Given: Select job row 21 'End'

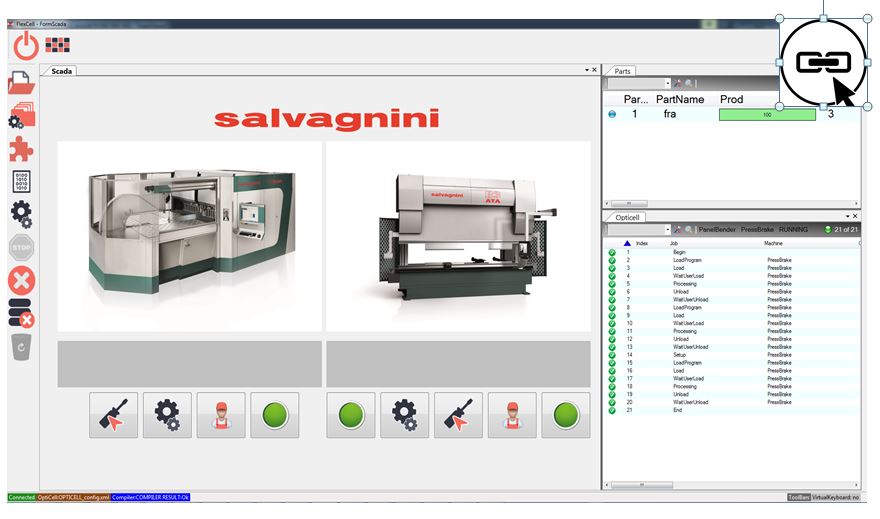Looking at the screenshot, I should [x=732, y=410].
